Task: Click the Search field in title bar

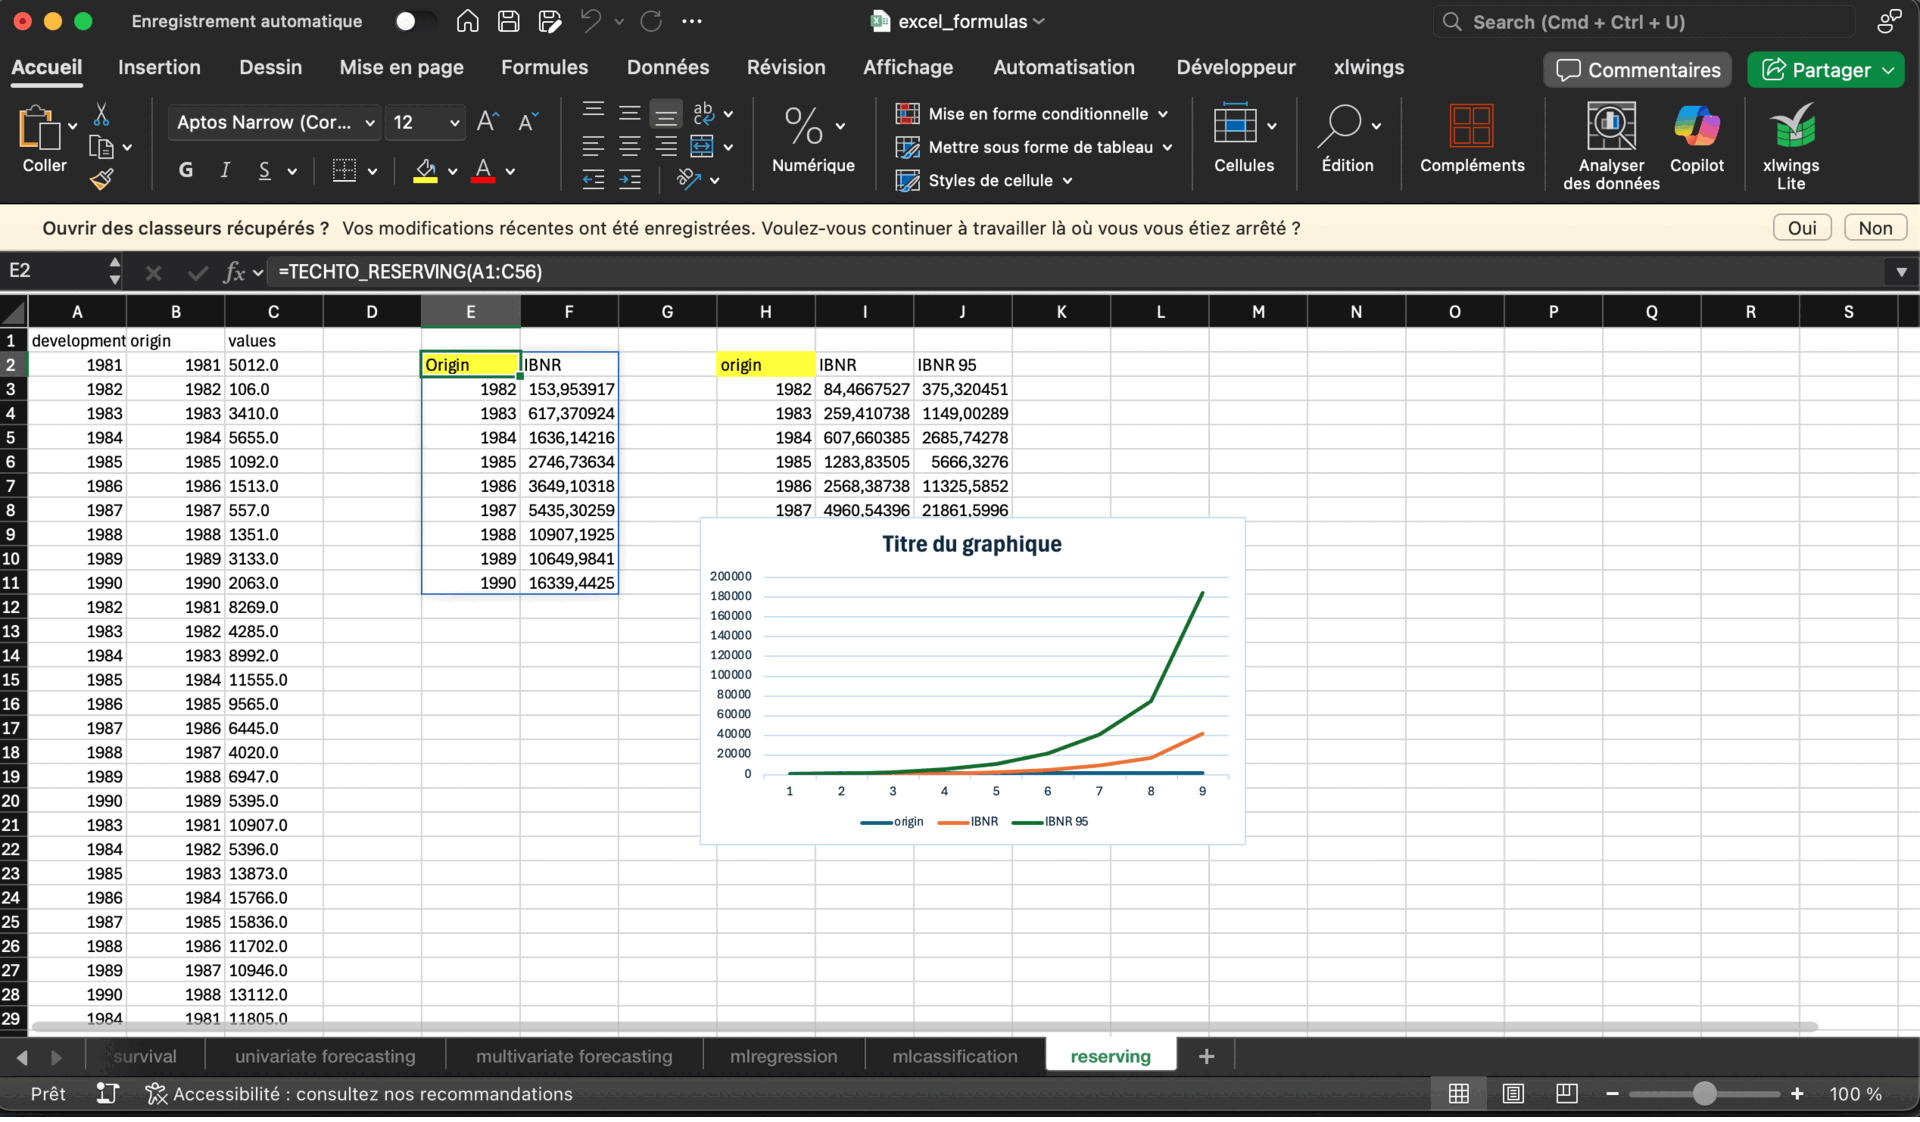Action: click(x=1642, y=21)
